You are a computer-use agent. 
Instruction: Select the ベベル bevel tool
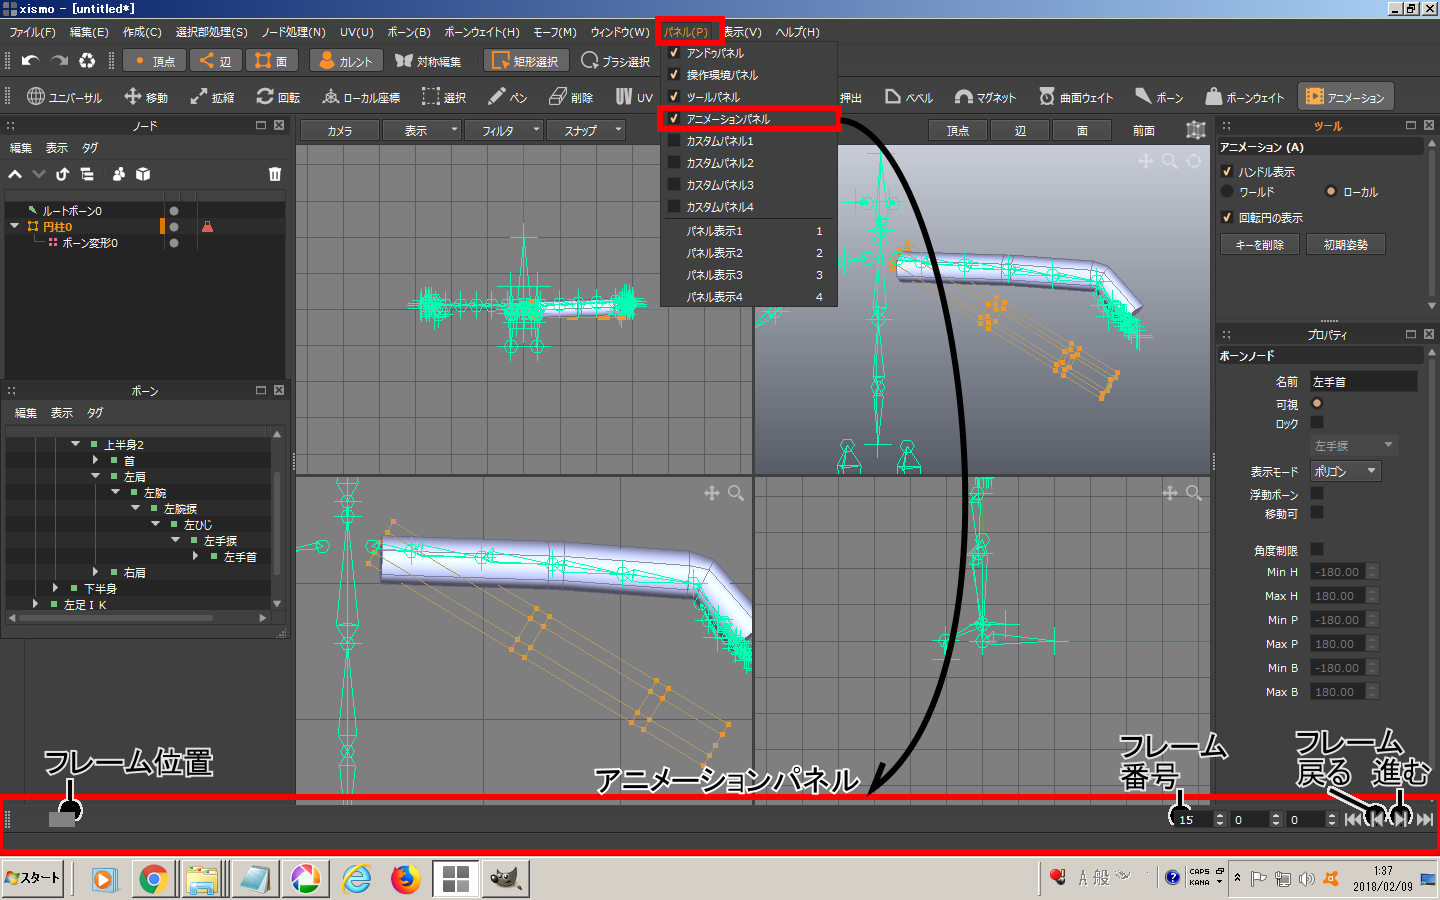(909, 97)
